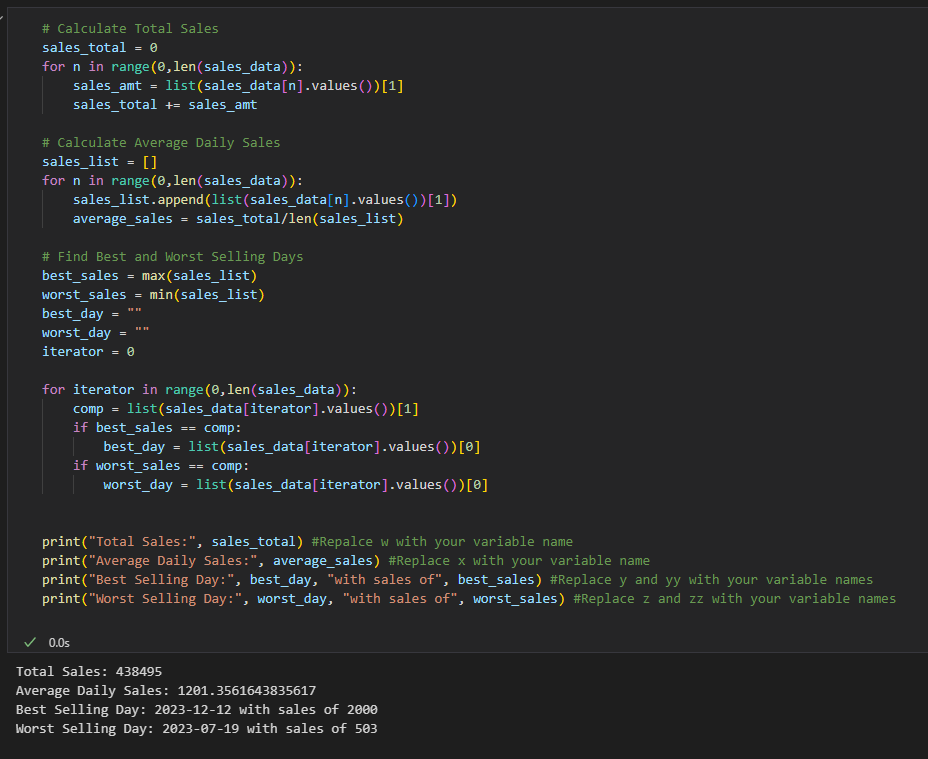This screenshot has height=759, width=928.
Task: Click the 'Total Sales: 438495' output line
Action: (89, 671)
